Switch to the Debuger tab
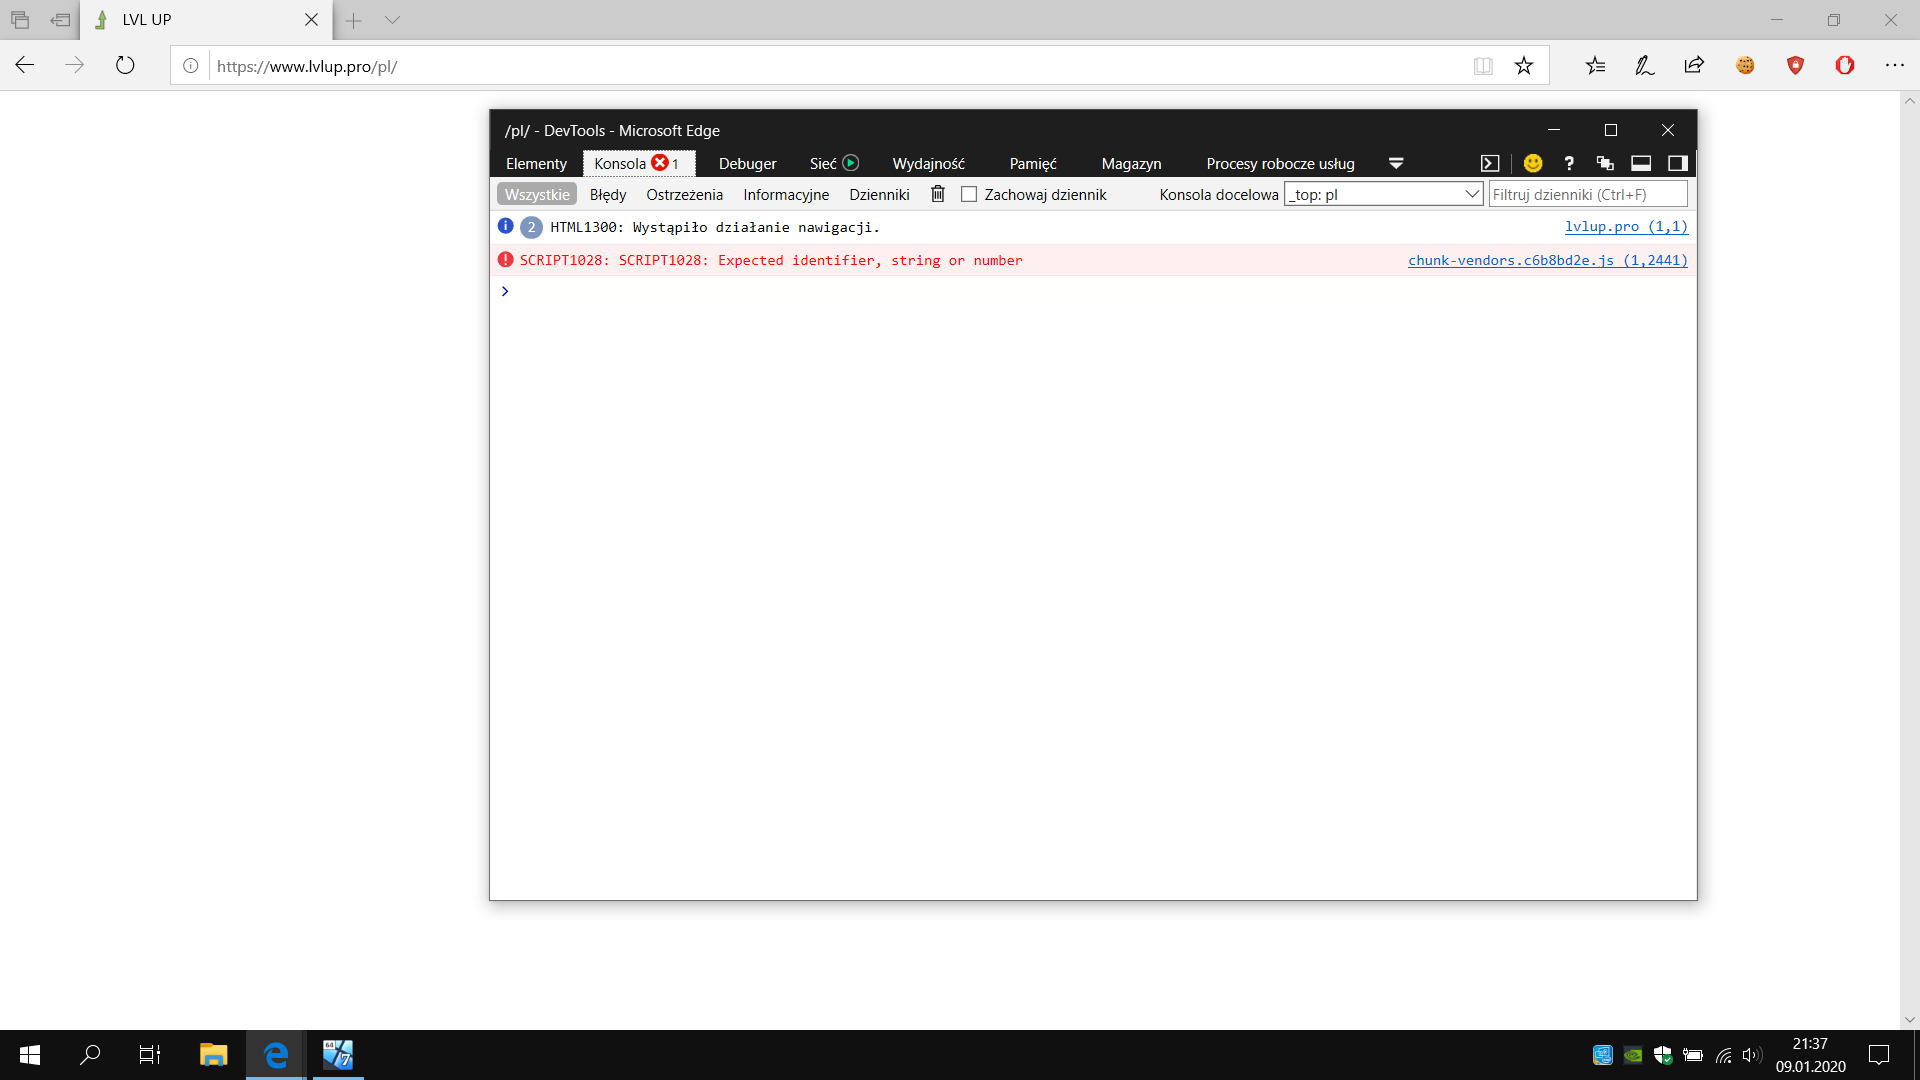This screenshot has height=1080, width=1920. point(747,163)
